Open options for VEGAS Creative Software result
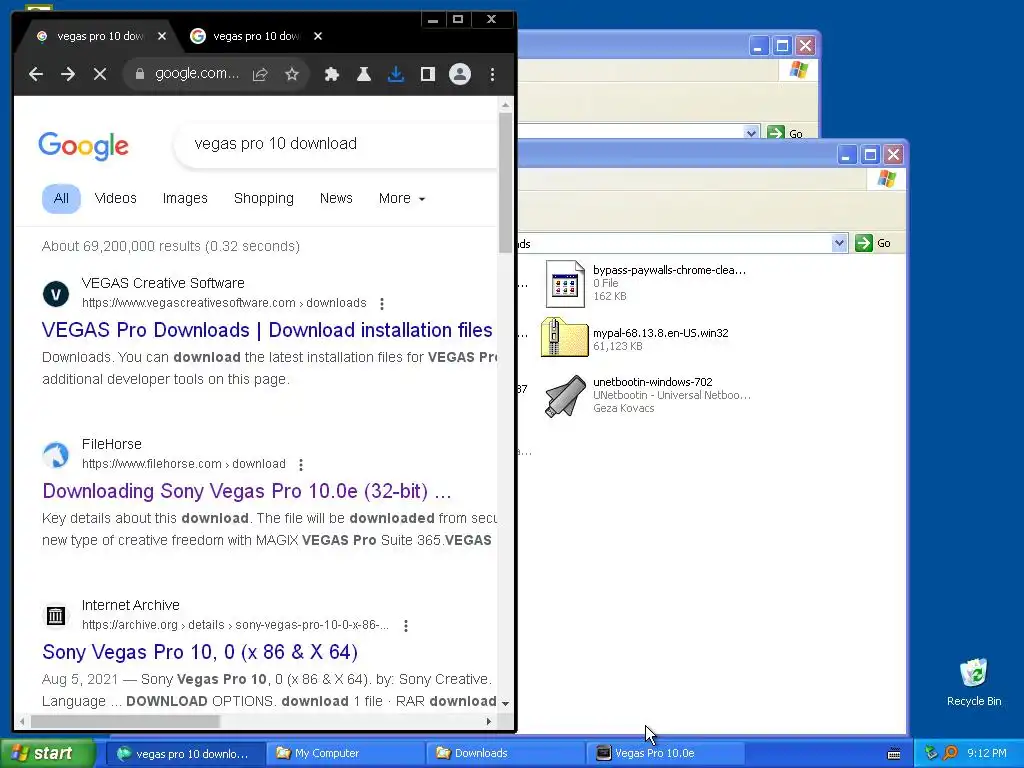This screenshot has width=1024, height=768. click(x=382, y=304)
